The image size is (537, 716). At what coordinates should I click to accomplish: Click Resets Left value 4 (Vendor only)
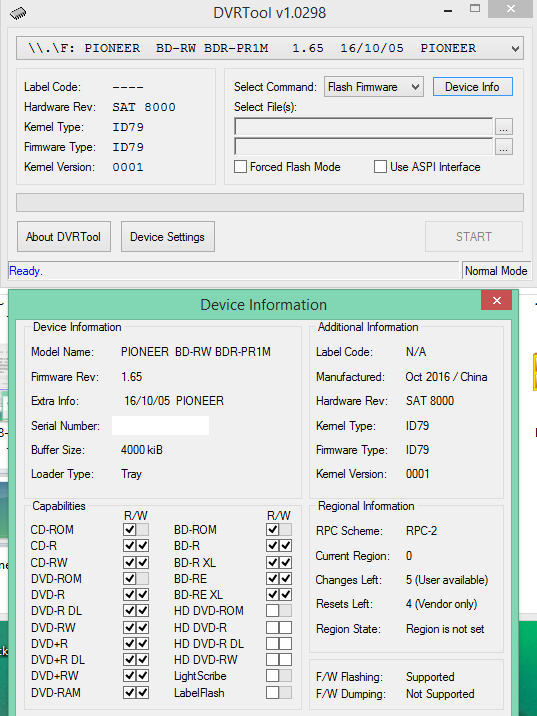point(442,604)
